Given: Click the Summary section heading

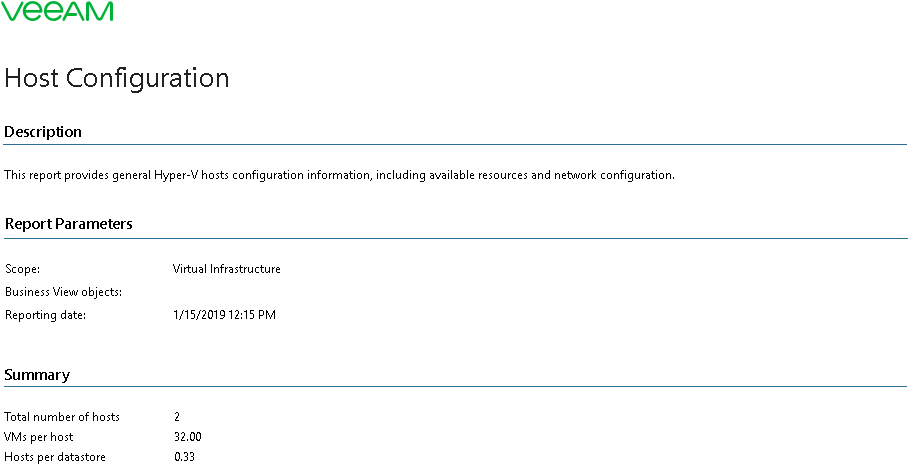Looking at the screenshot, I should point(37,375).
